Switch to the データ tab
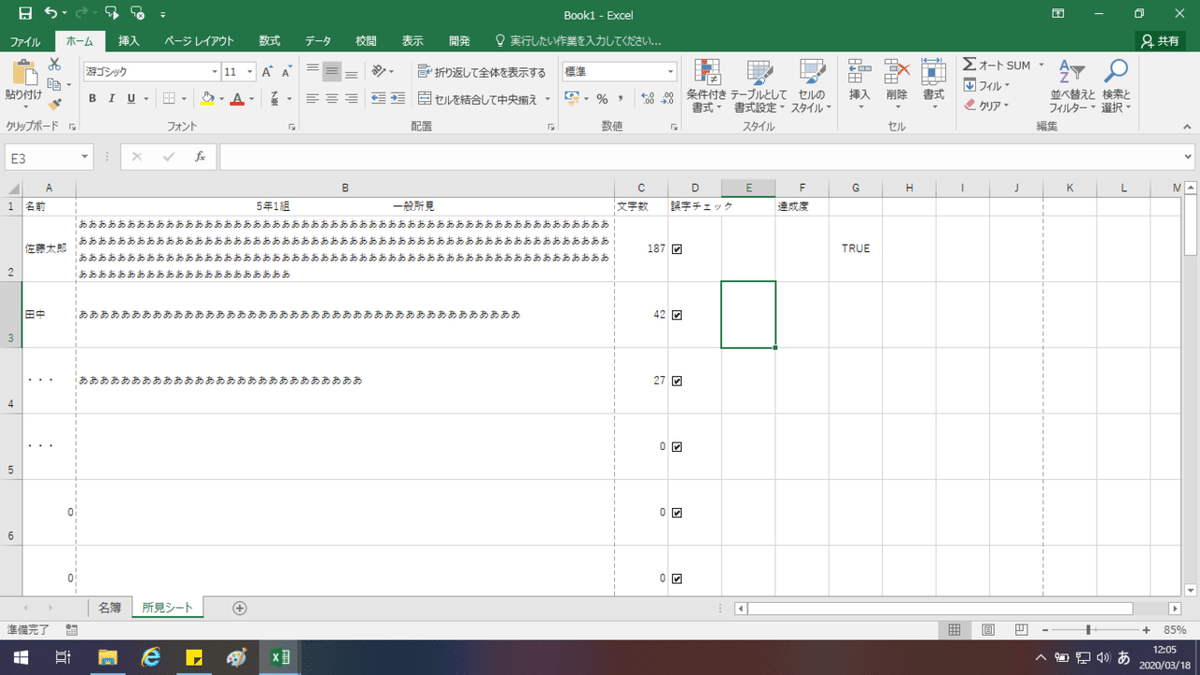This screenshot has height=675, width=1200. (318, 41)
